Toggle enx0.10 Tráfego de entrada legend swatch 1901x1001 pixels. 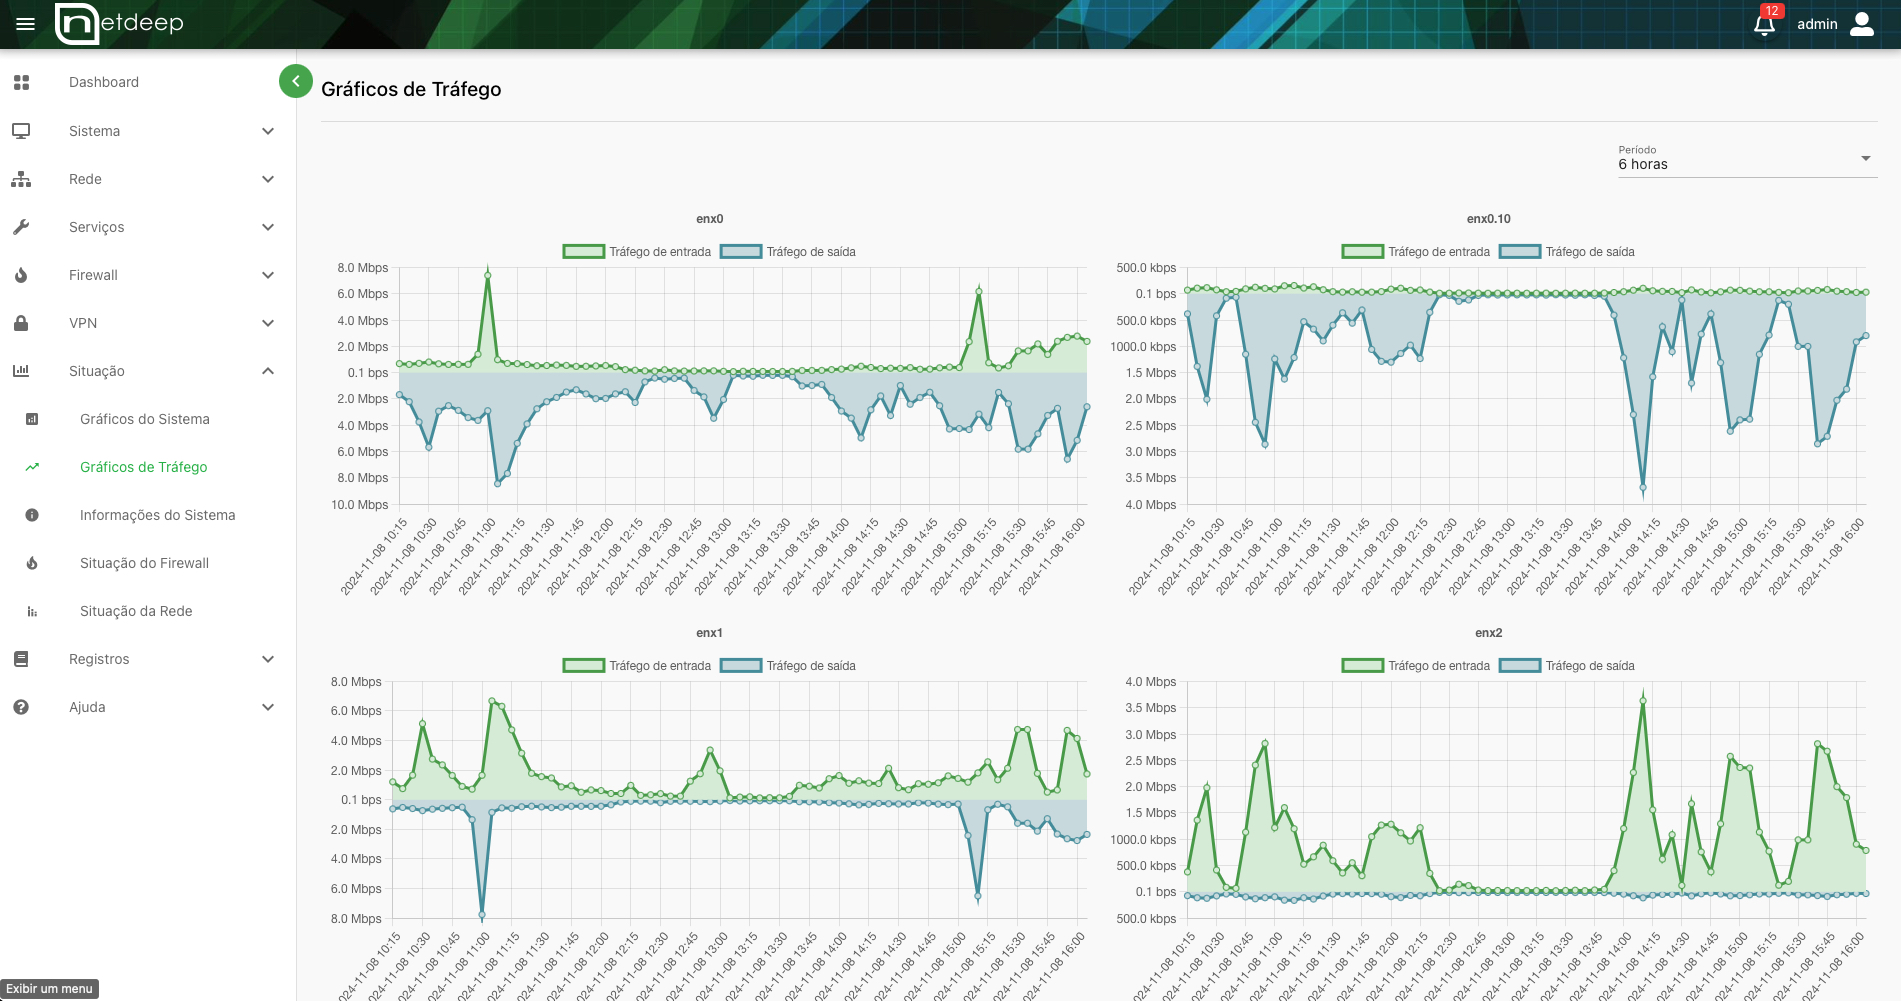tap(1362, 252)
